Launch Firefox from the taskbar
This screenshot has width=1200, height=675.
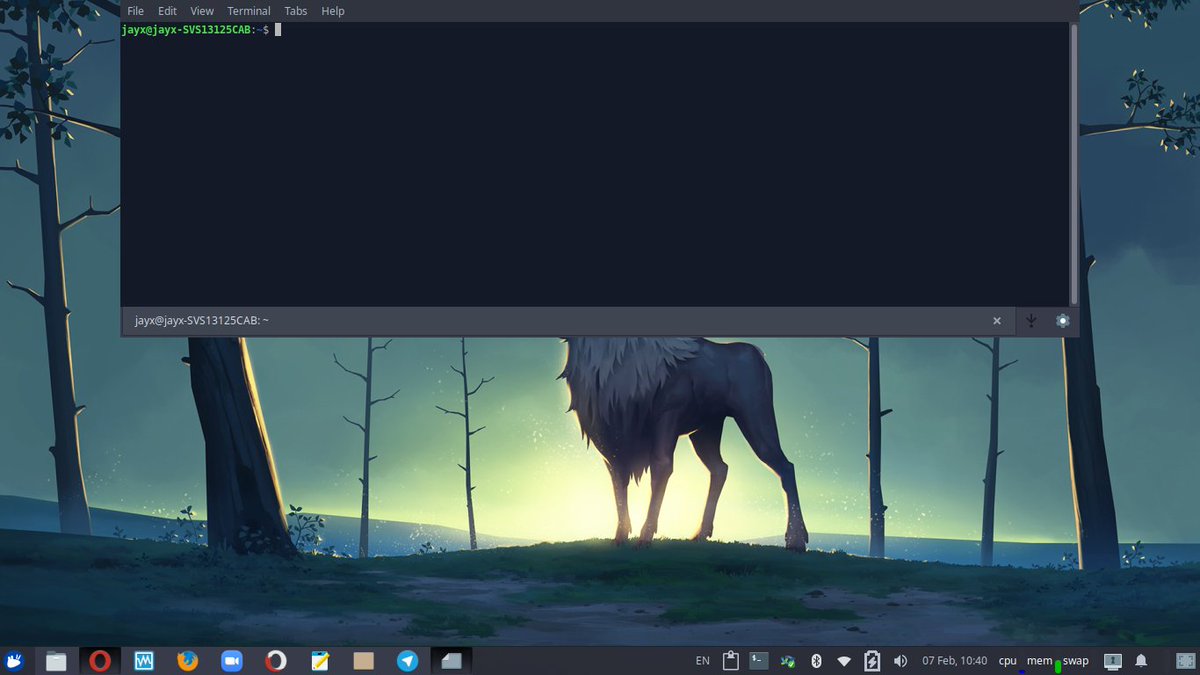coord(187,661)
